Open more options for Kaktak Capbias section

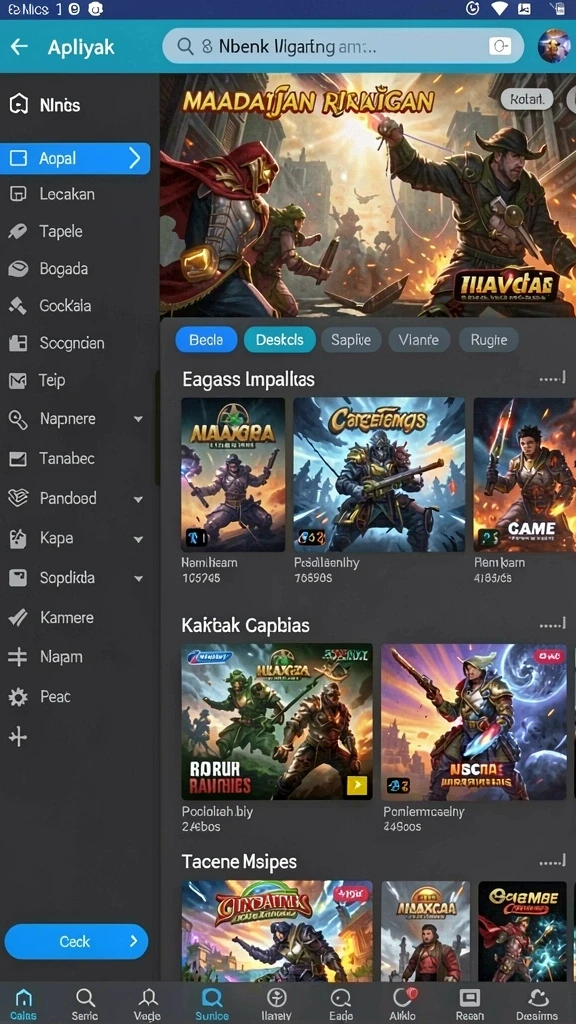[x=552, y=626]
